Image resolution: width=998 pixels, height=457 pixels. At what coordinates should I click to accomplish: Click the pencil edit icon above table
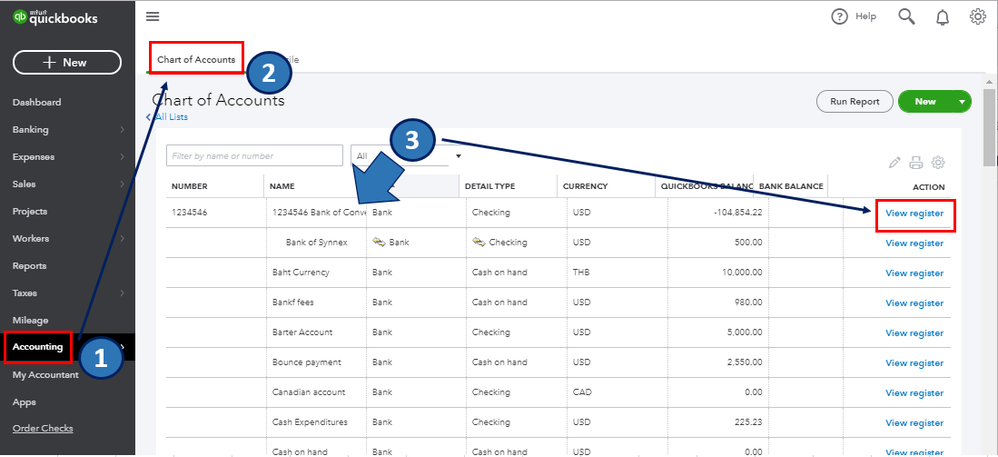click(x=895, y=163)
